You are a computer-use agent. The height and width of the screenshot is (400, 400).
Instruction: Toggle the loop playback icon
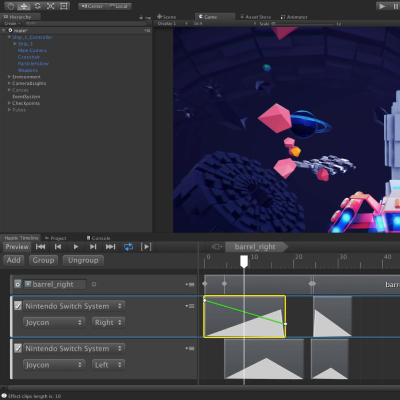[x=128, y=247]
